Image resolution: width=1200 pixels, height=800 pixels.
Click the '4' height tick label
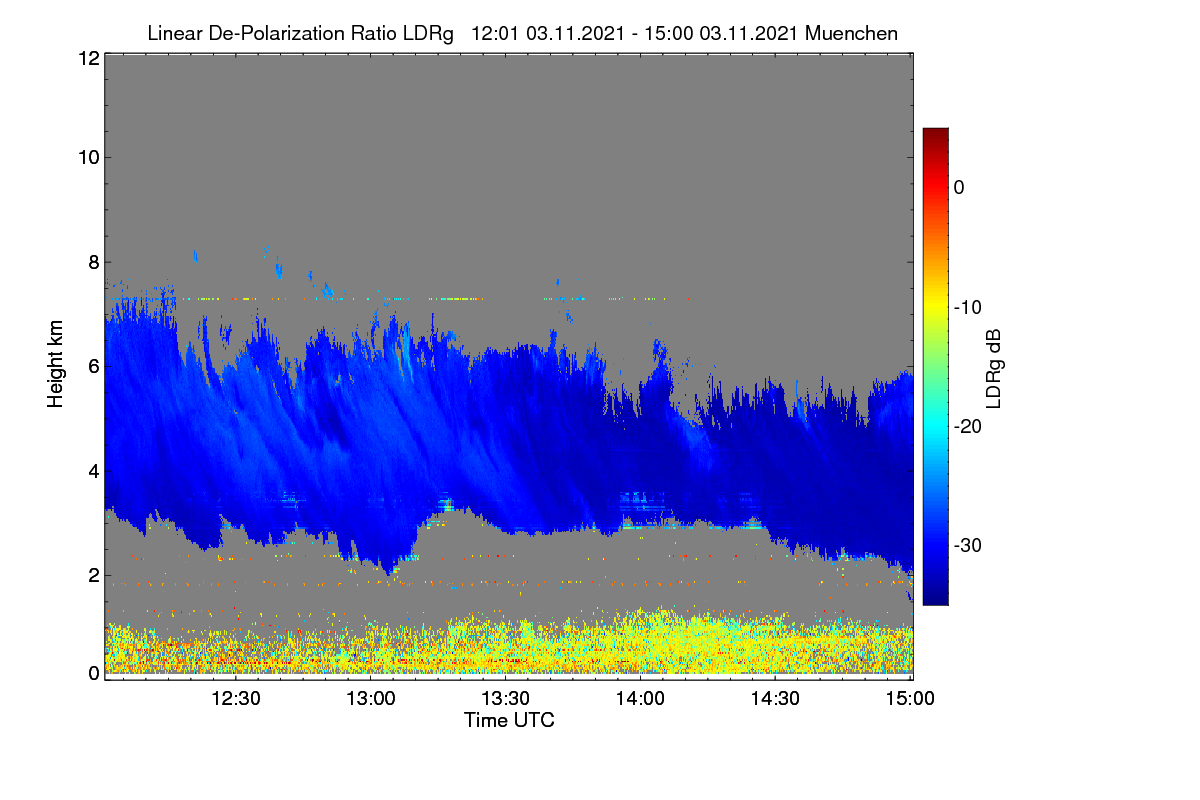[92, 470]
